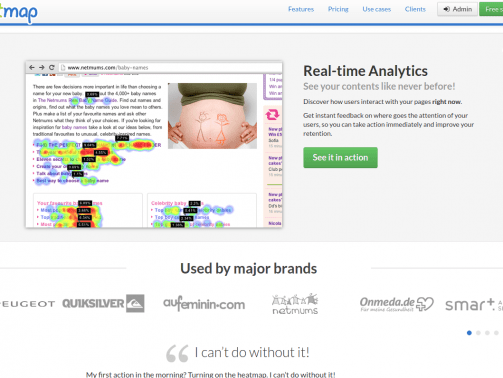Click the www.netmums.com address bar in screenshot
The width and height of the screenshot is (503, 378).
point(170,68)
